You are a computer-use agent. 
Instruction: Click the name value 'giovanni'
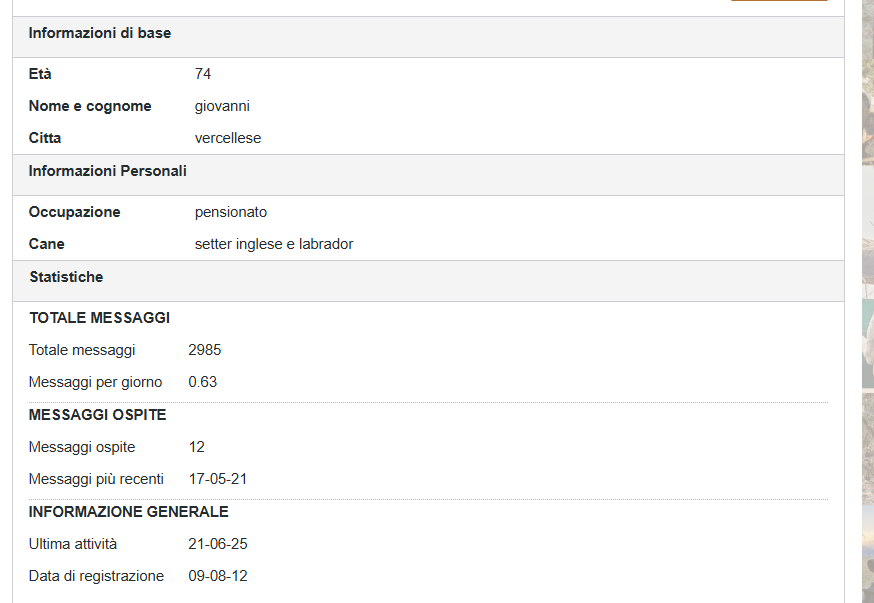(222, 106)
